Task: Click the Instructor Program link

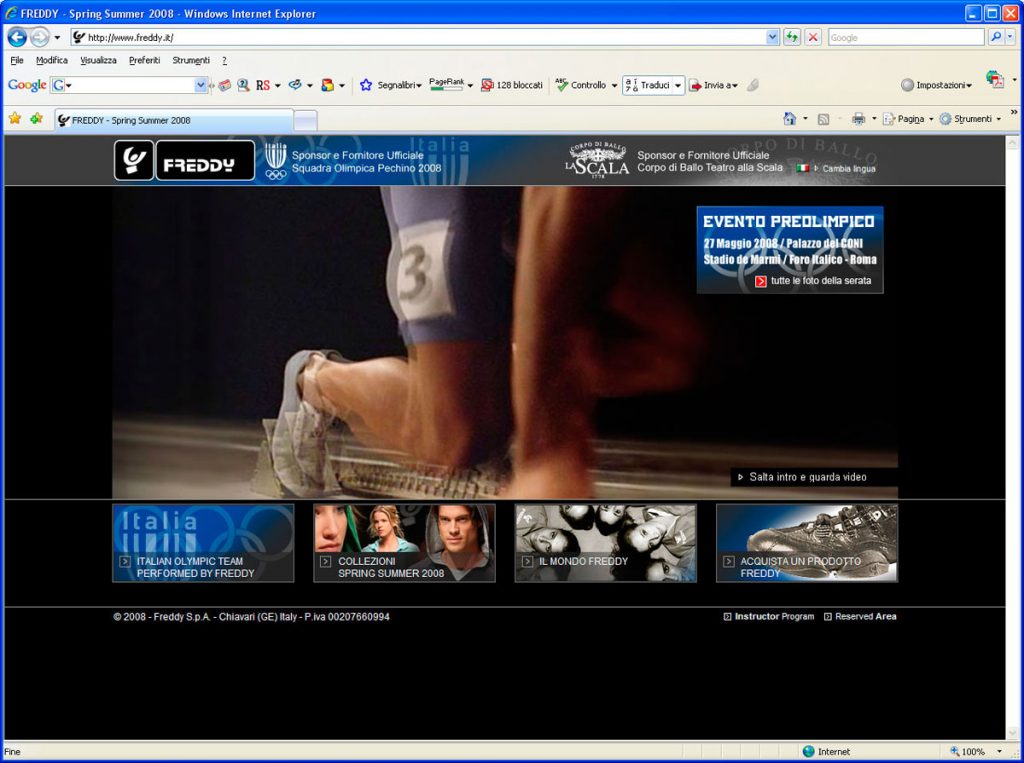Action: (x=769, y=616)
